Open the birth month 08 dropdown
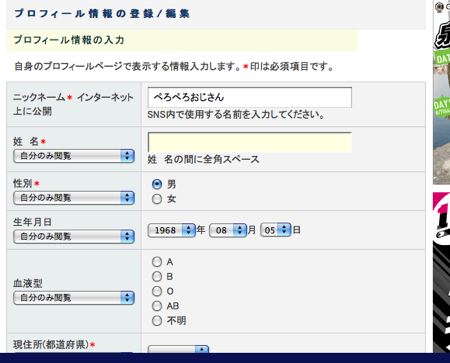This screenshot has width=450, height=363. tap(228, 230)
